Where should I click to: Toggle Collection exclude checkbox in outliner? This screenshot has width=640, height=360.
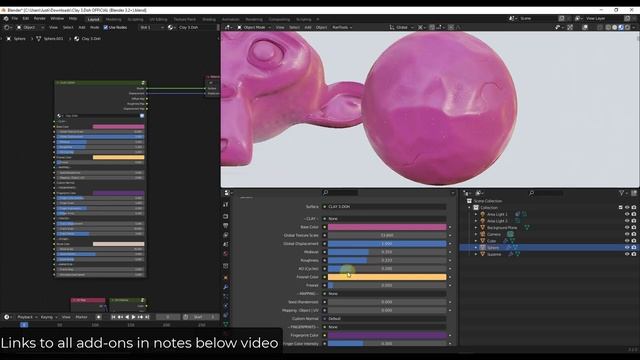(620, 207)
